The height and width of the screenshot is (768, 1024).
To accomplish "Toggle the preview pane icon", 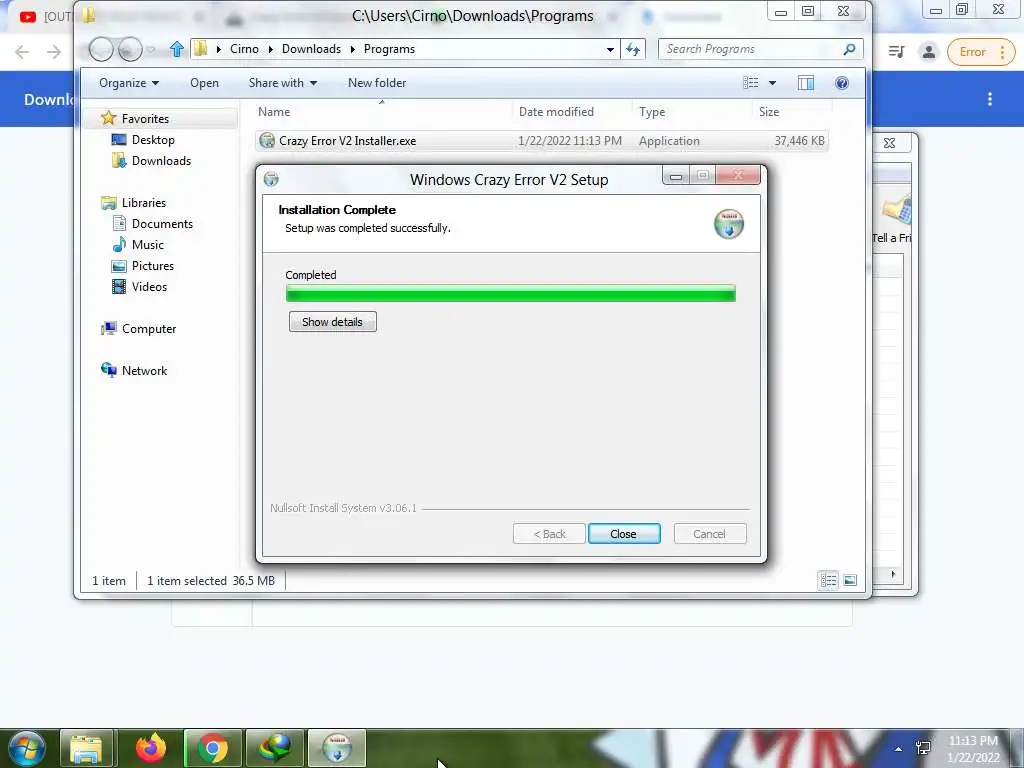I will click(x=806, y=83).
